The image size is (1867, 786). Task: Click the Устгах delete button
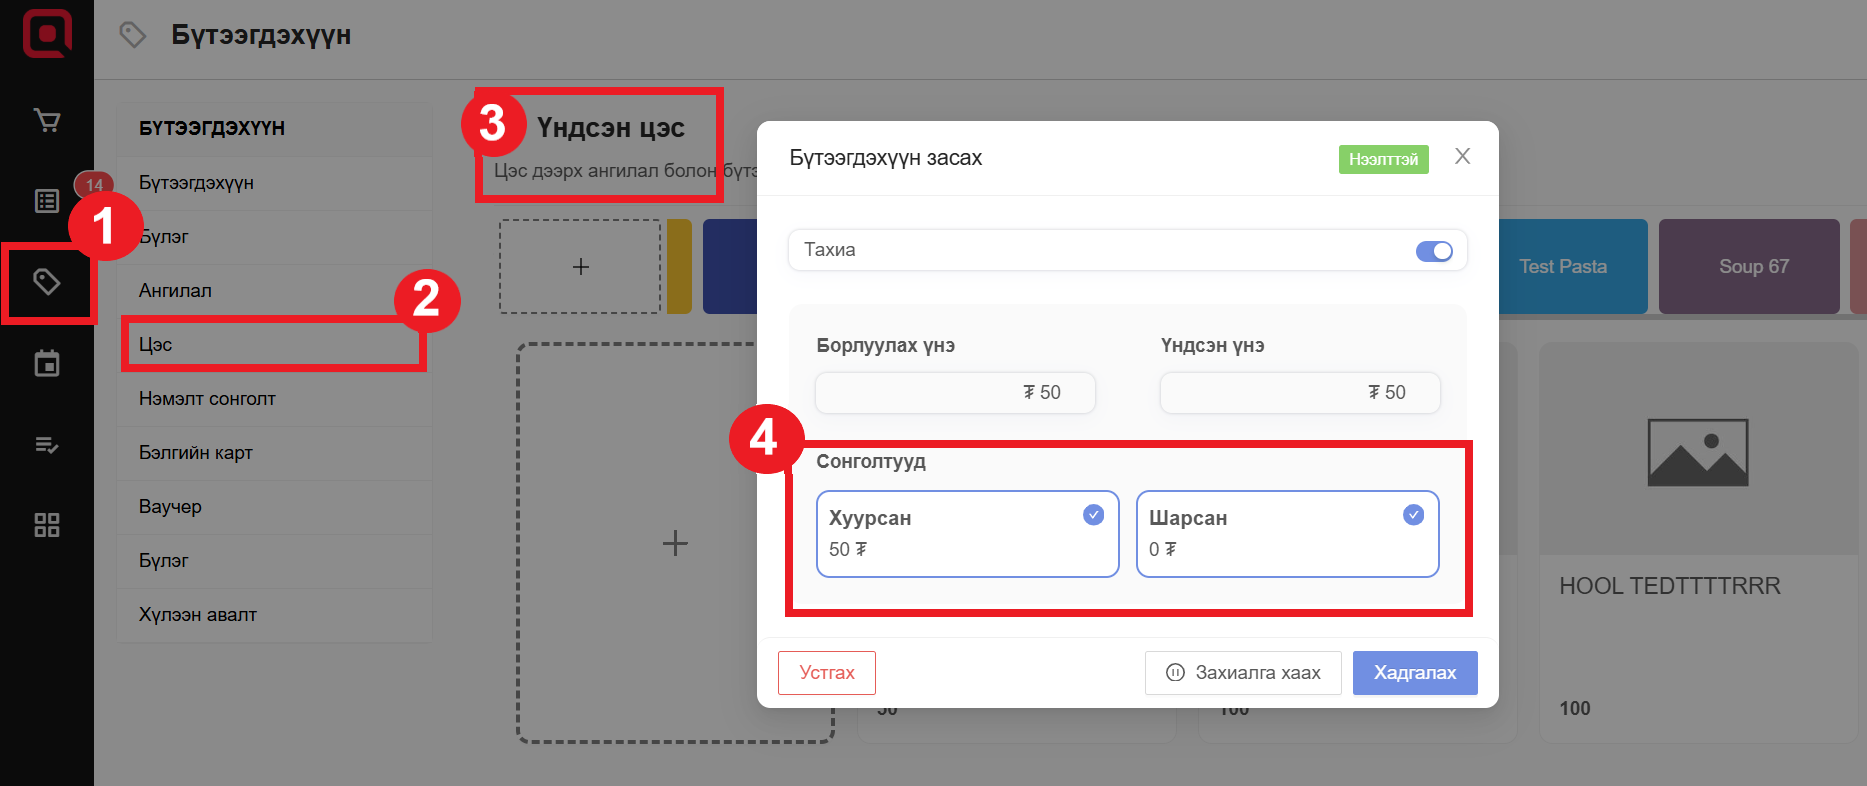[x=826, y=673]
